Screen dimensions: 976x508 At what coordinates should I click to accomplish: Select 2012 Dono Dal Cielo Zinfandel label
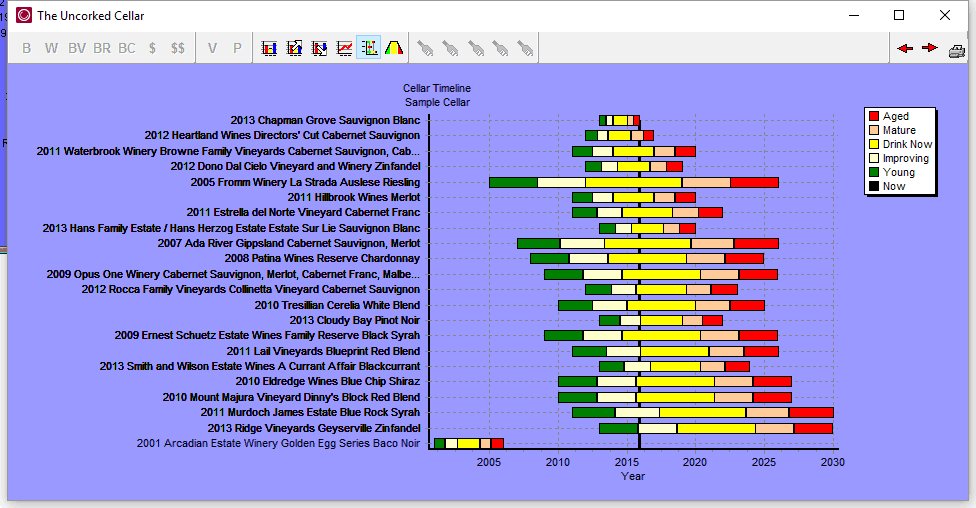click(x=295, y=166)
